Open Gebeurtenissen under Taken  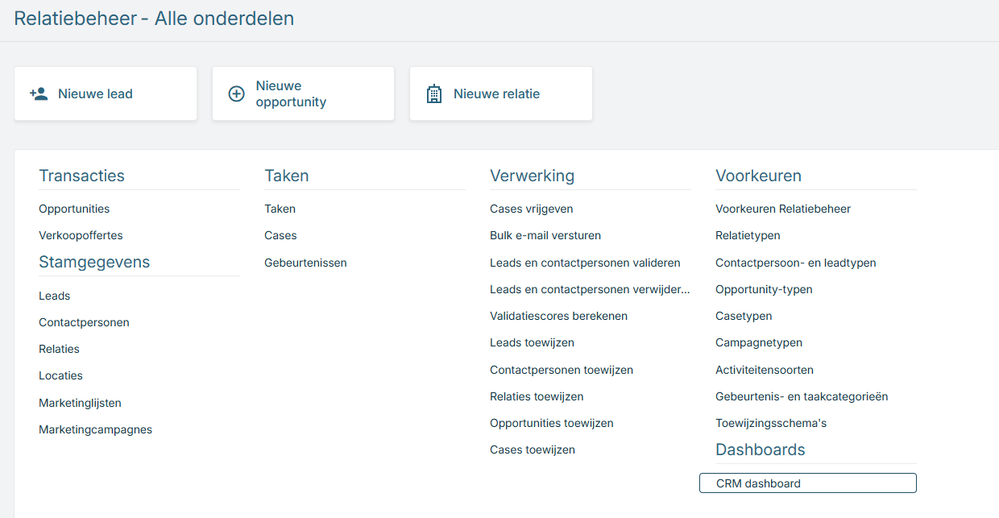[305, 263]
